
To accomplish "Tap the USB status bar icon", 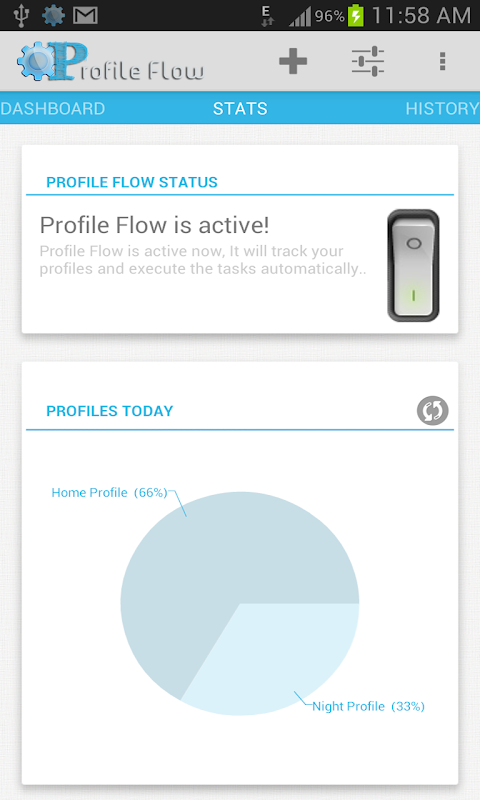I will [21, 15].
